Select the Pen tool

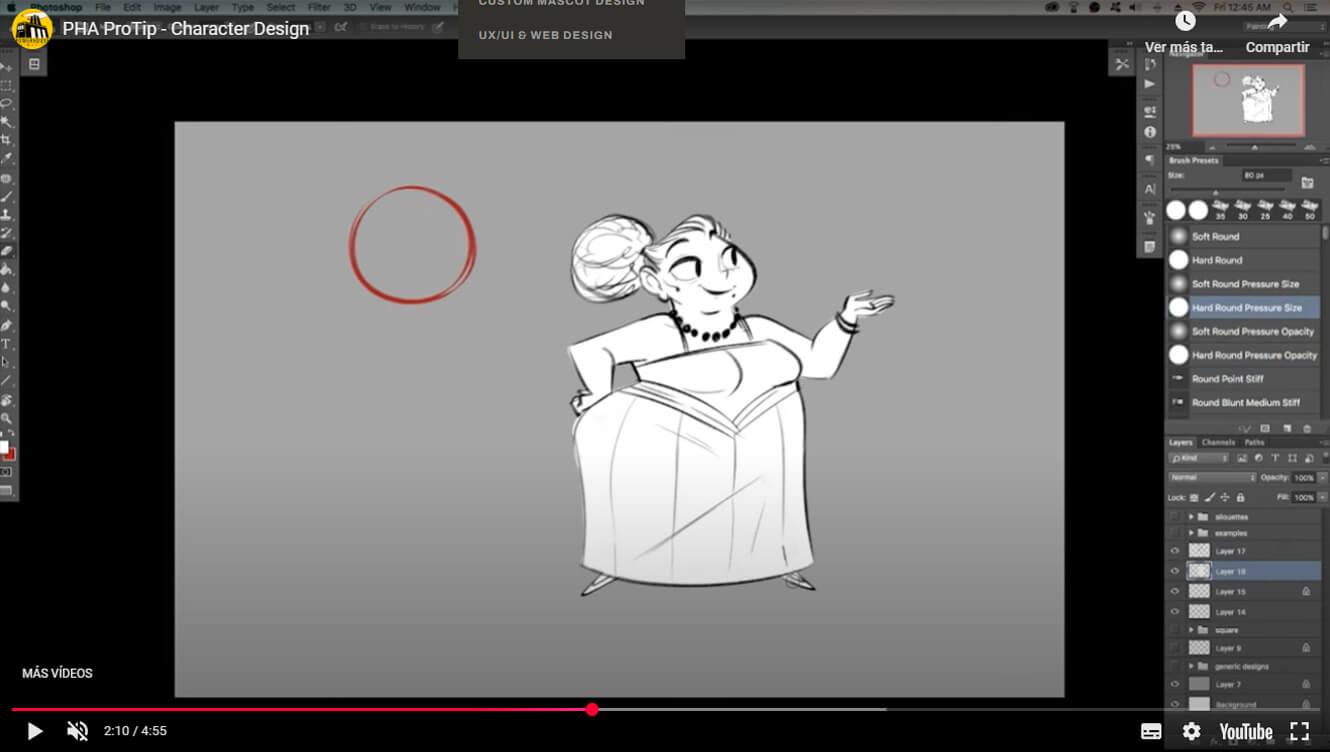point(7,325)
